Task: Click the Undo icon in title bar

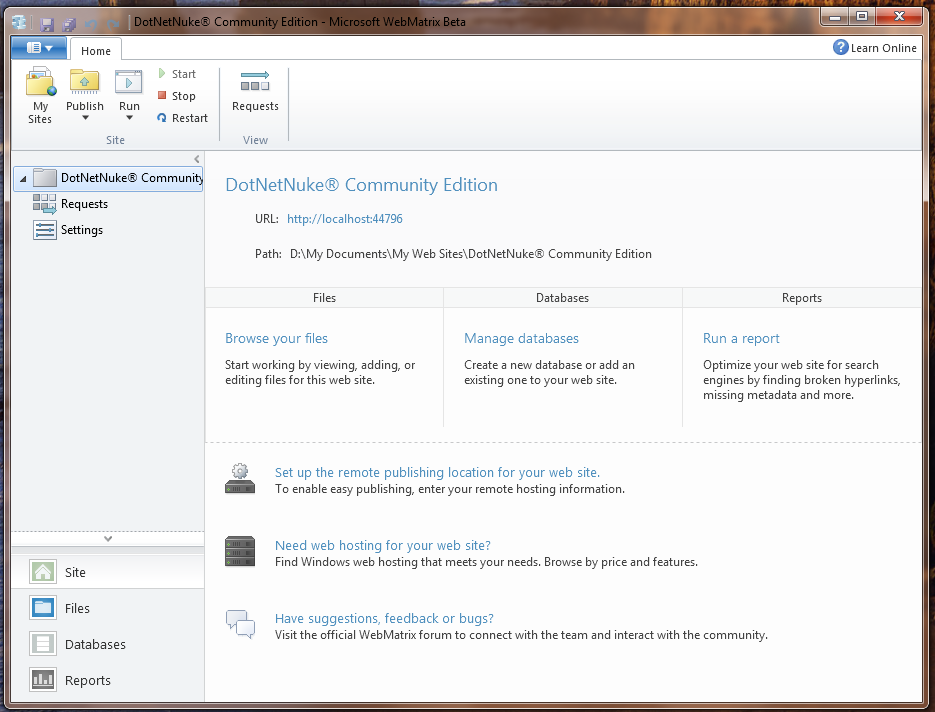Action: (x=91, y=24)
